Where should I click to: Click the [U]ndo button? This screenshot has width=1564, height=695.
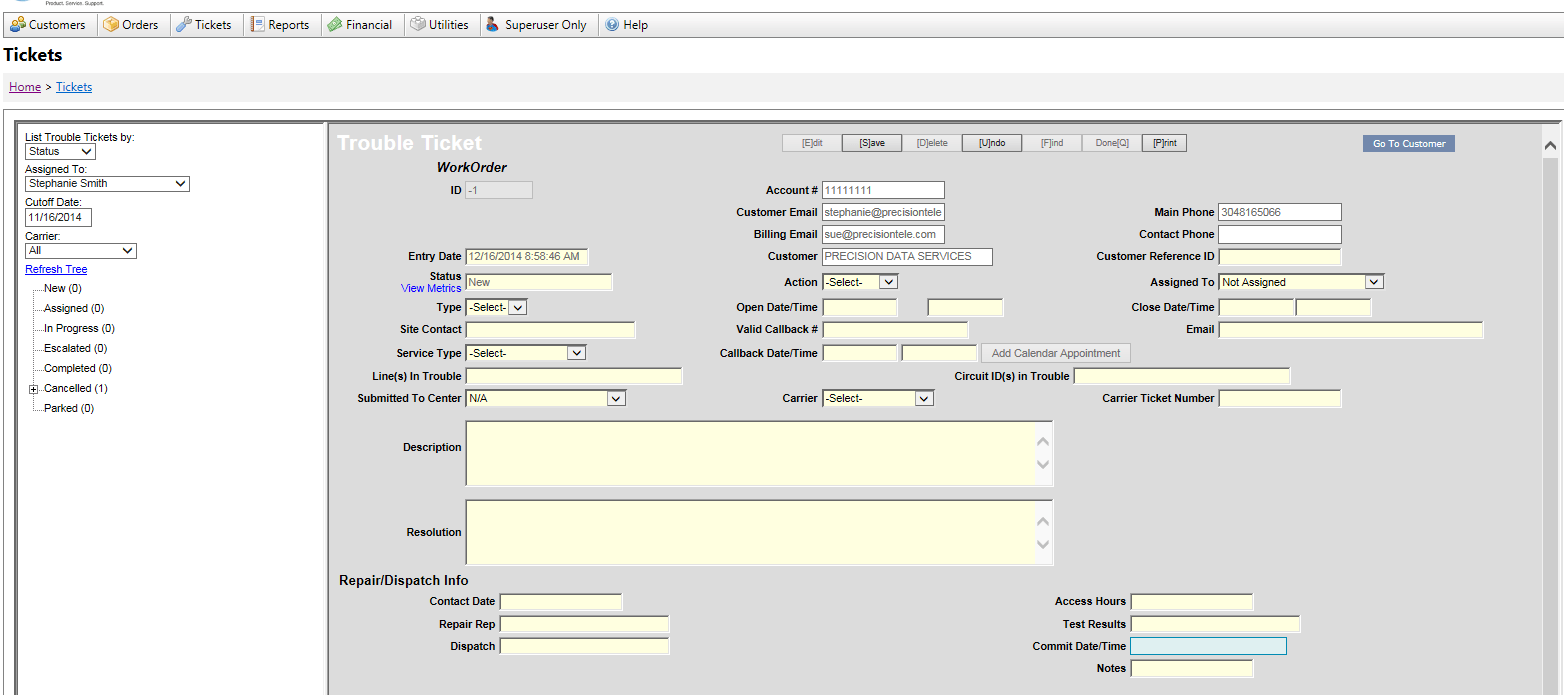click(x=992, y=143)
